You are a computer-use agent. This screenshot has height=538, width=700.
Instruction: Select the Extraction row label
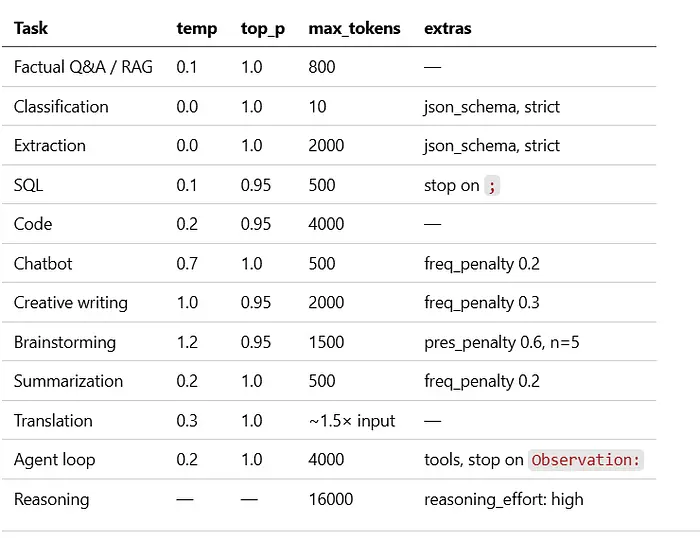click(x=50, y=145)
